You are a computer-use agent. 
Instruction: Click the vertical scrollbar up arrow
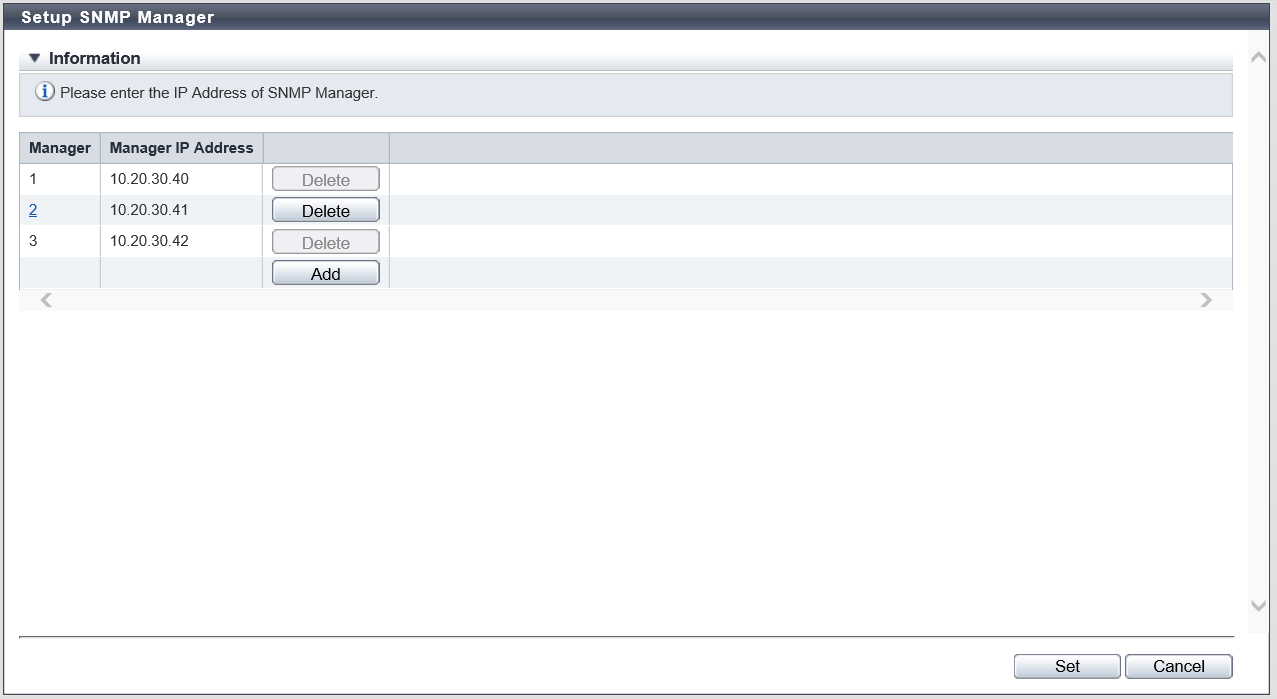click(1258, 57)
